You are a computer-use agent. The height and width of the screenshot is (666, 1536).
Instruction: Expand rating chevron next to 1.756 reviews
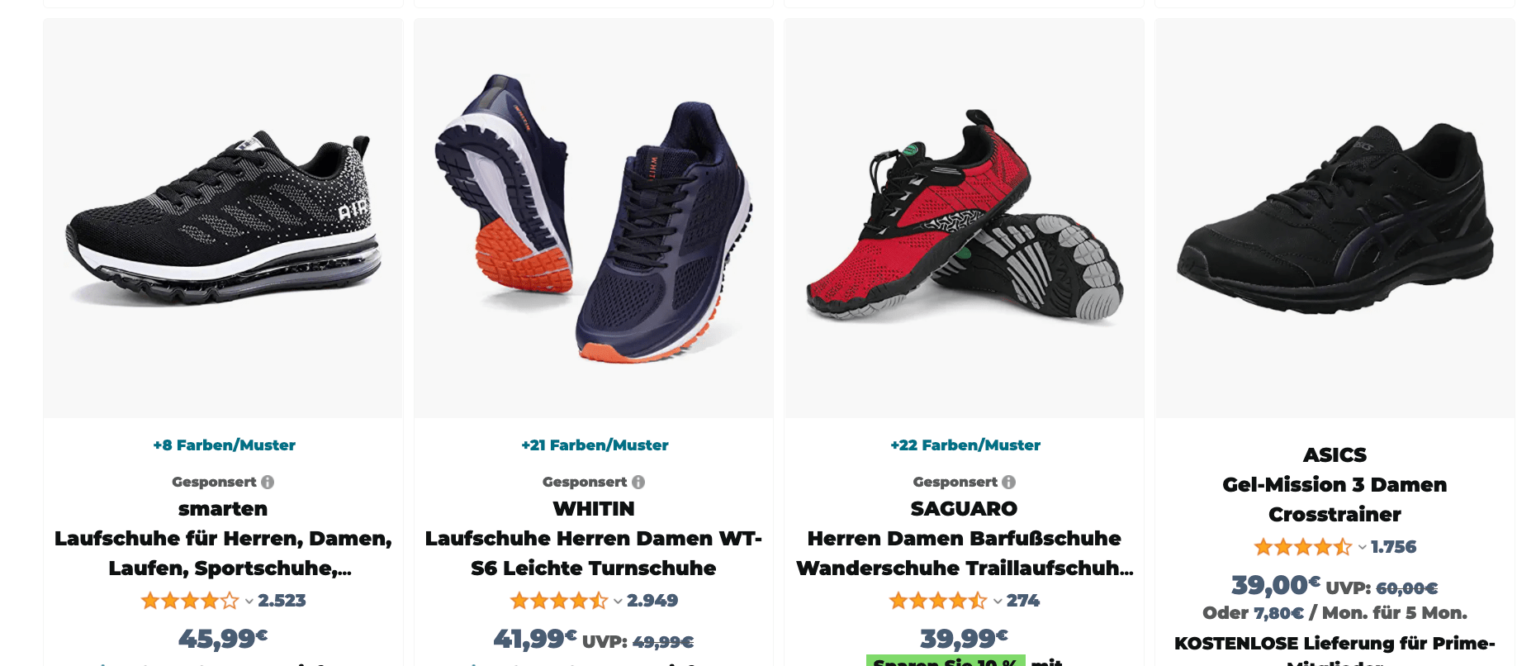click(1362, 548)
